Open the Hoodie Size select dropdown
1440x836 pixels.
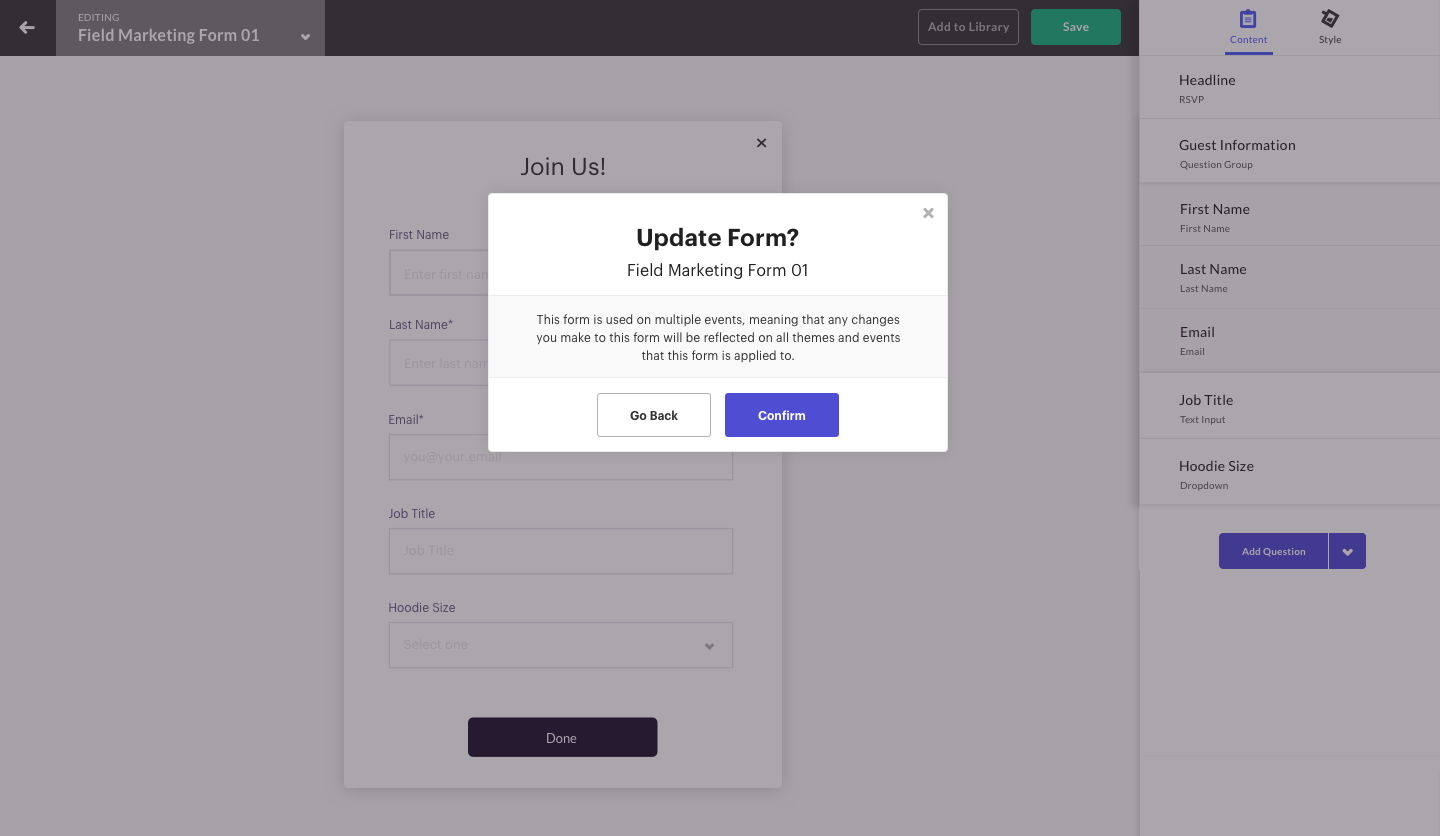click(561, 645)
